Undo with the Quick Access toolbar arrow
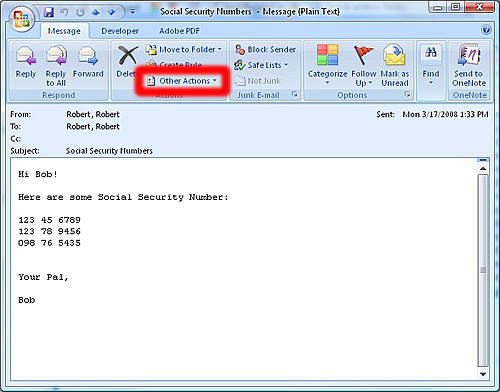Screen dimensions: 500x392 tap(64, 12)
